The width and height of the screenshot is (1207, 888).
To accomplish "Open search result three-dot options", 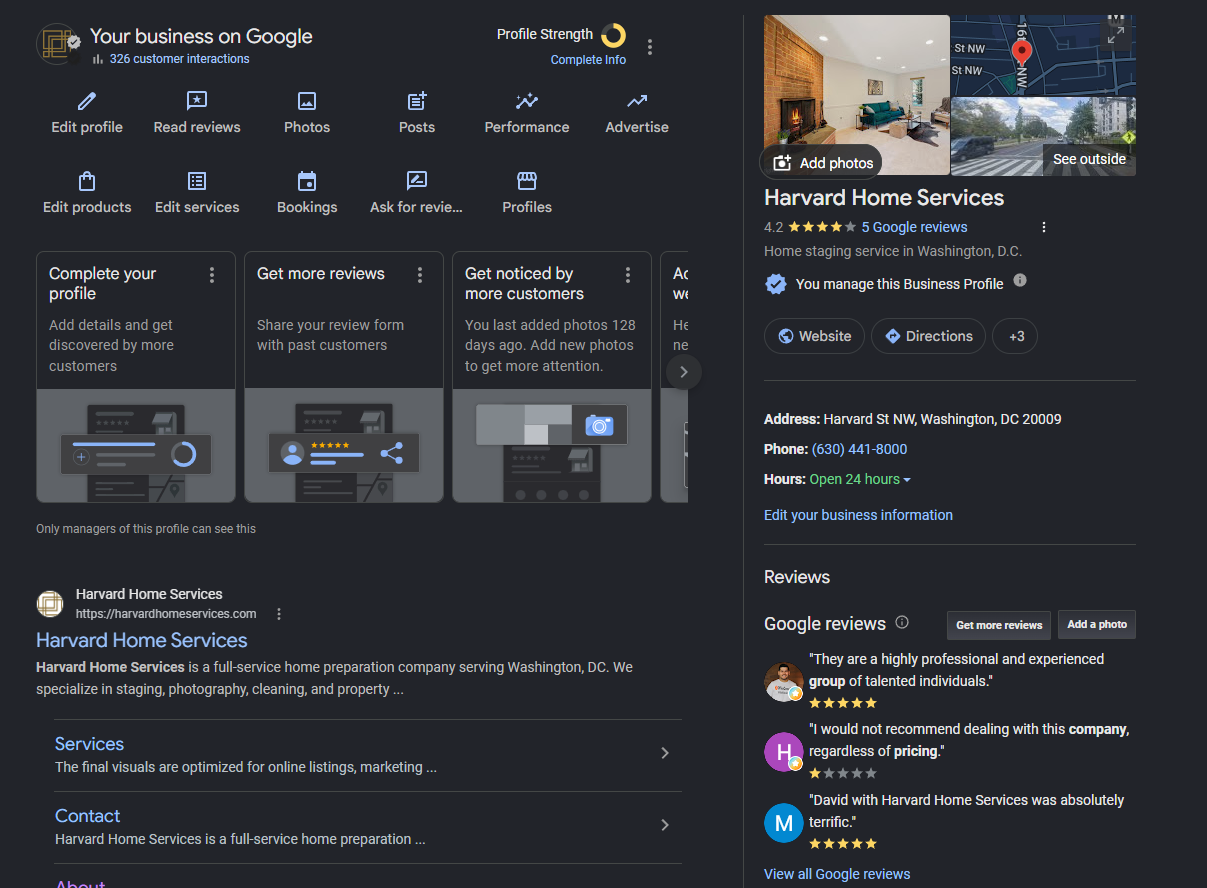I will (x=279, y=614).
